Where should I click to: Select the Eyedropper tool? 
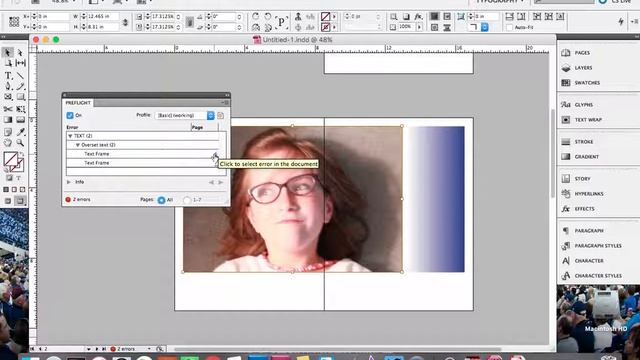click(x=20, y=132)
